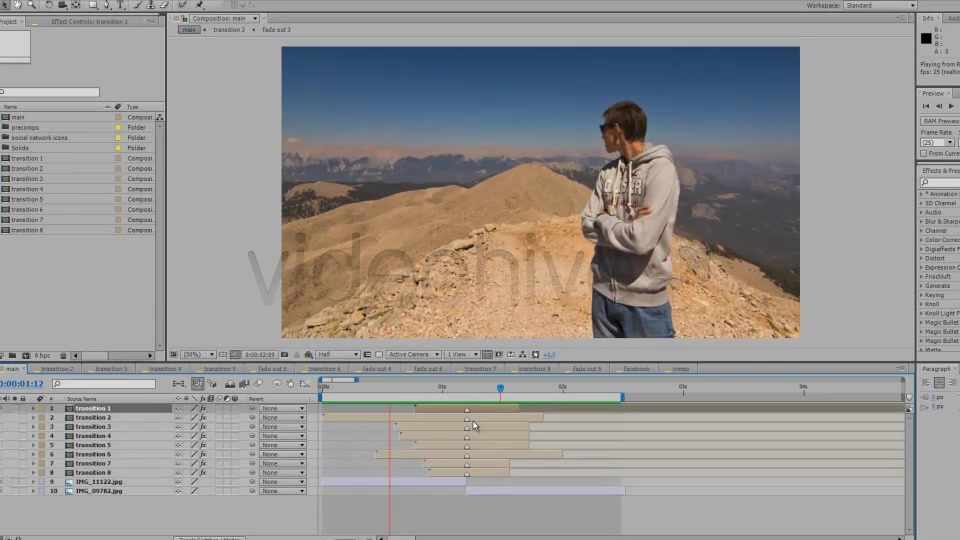This screenshot has width=960, height=540.
Task: Open the Active Camera dropdown
Action: pyautogui.click(x=413, y=354)
